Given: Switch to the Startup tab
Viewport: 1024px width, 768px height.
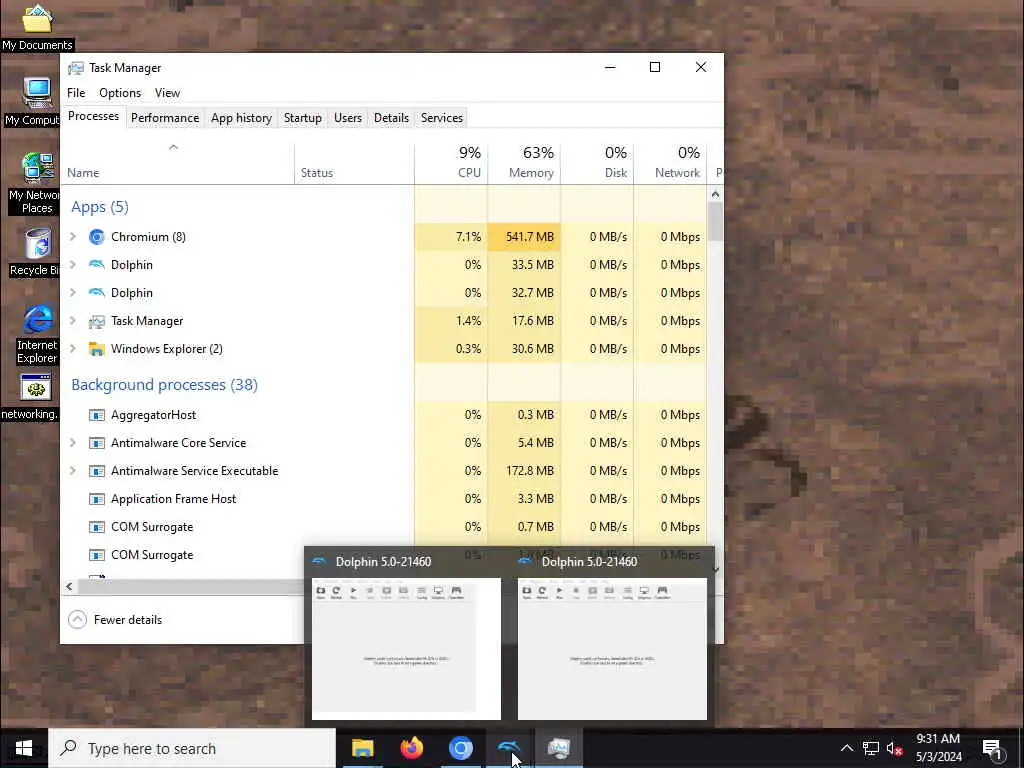Looking at the screenshot, I should click(302, 118).
